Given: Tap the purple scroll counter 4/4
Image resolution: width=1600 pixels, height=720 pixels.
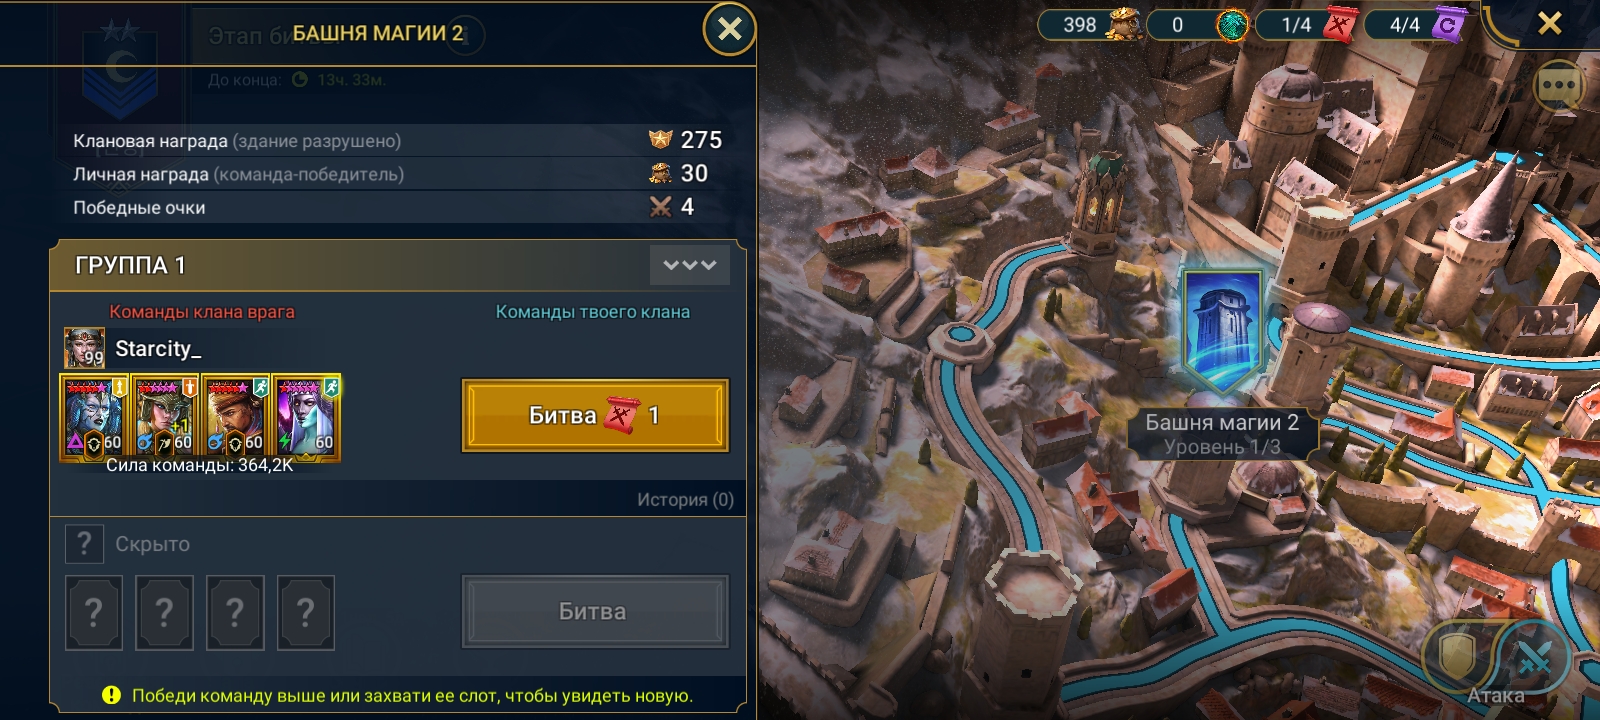Looking at the screenshot, I should (1415, 24).
